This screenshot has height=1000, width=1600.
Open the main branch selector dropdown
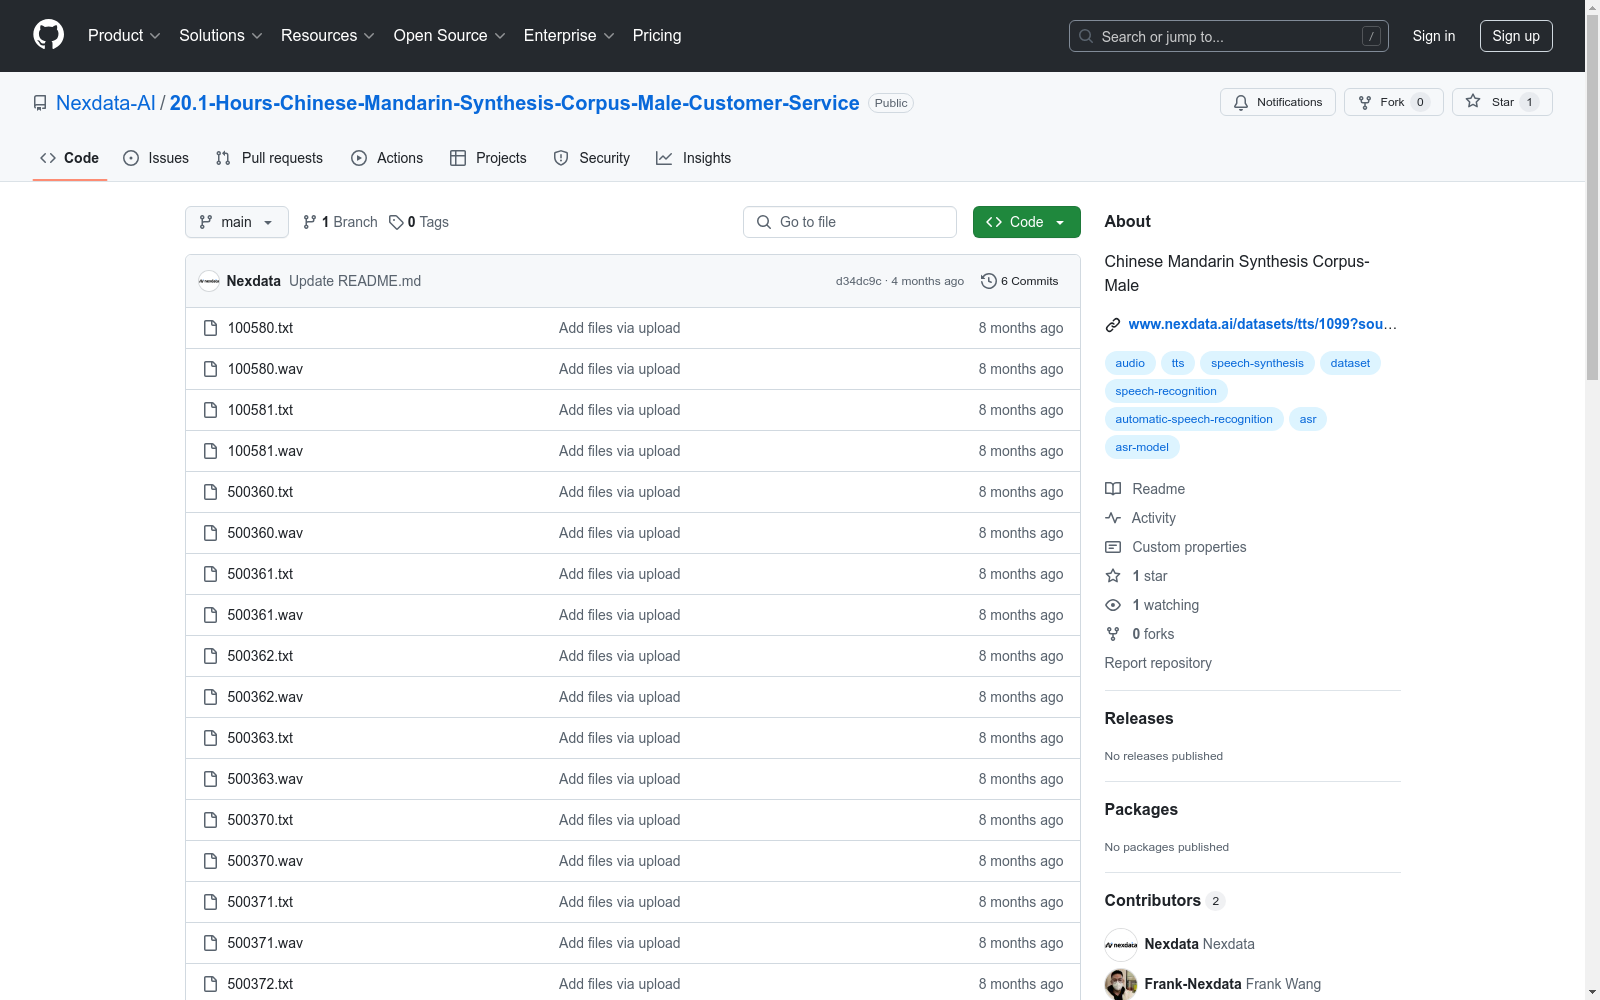(x=237, y=222)
